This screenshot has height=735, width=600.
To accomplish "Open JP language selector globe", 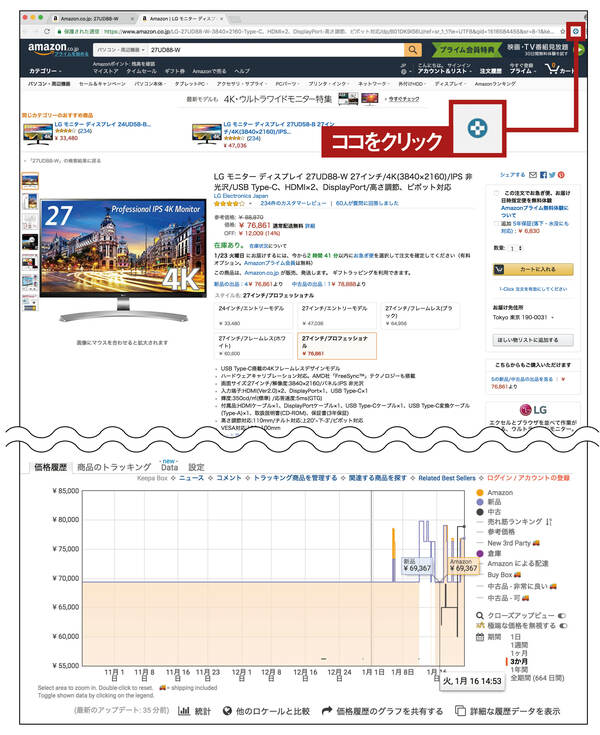I will 405,71.
